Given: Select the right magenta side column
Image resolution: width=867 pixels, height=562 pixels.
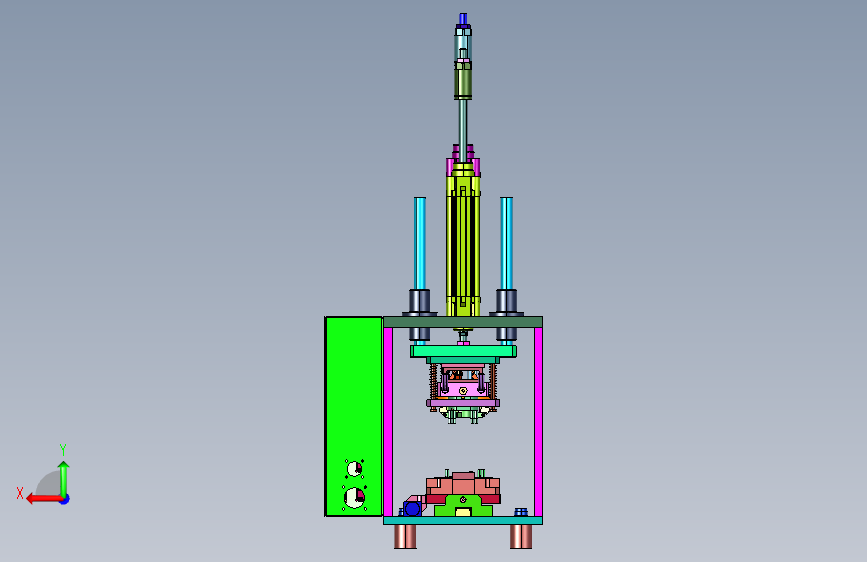Looking at the screenshot, I should tap(538, 422).
